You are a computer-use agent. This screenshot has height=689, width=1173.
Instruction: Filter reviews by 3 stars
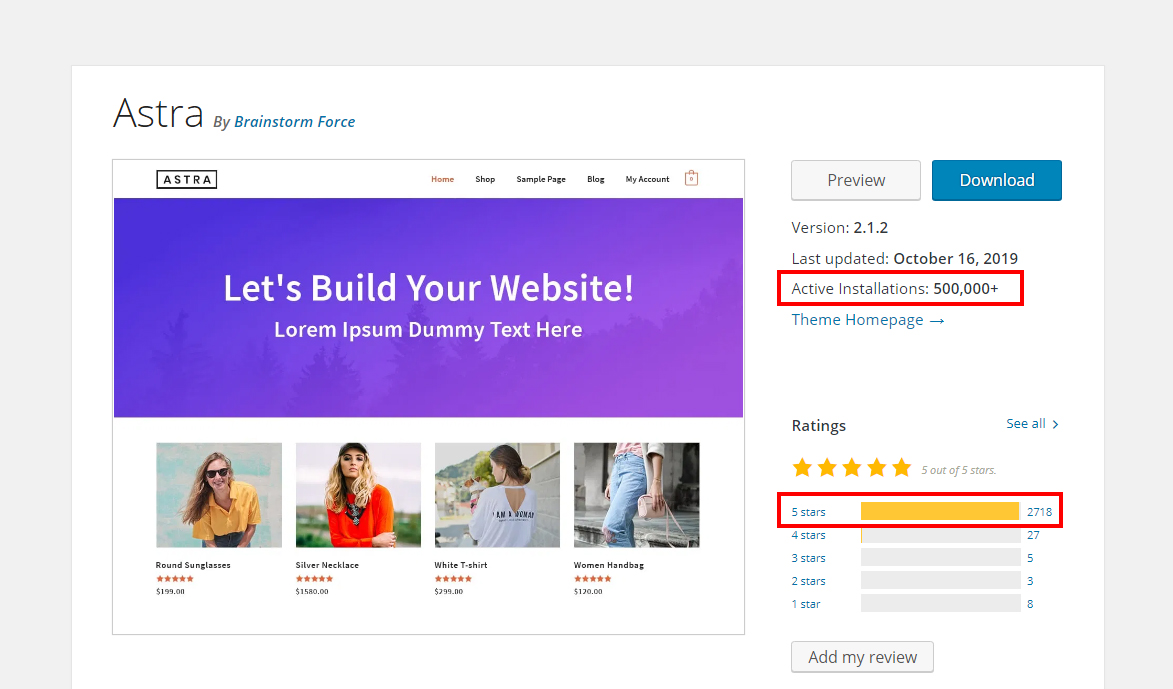click(809, 559)
